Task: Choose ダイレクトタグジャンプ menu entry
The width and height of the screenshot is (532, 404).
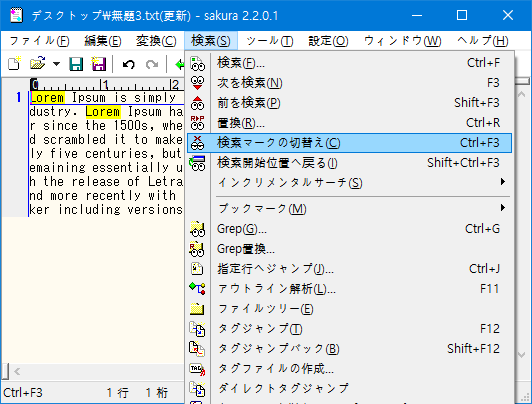Action: [349, 389]
